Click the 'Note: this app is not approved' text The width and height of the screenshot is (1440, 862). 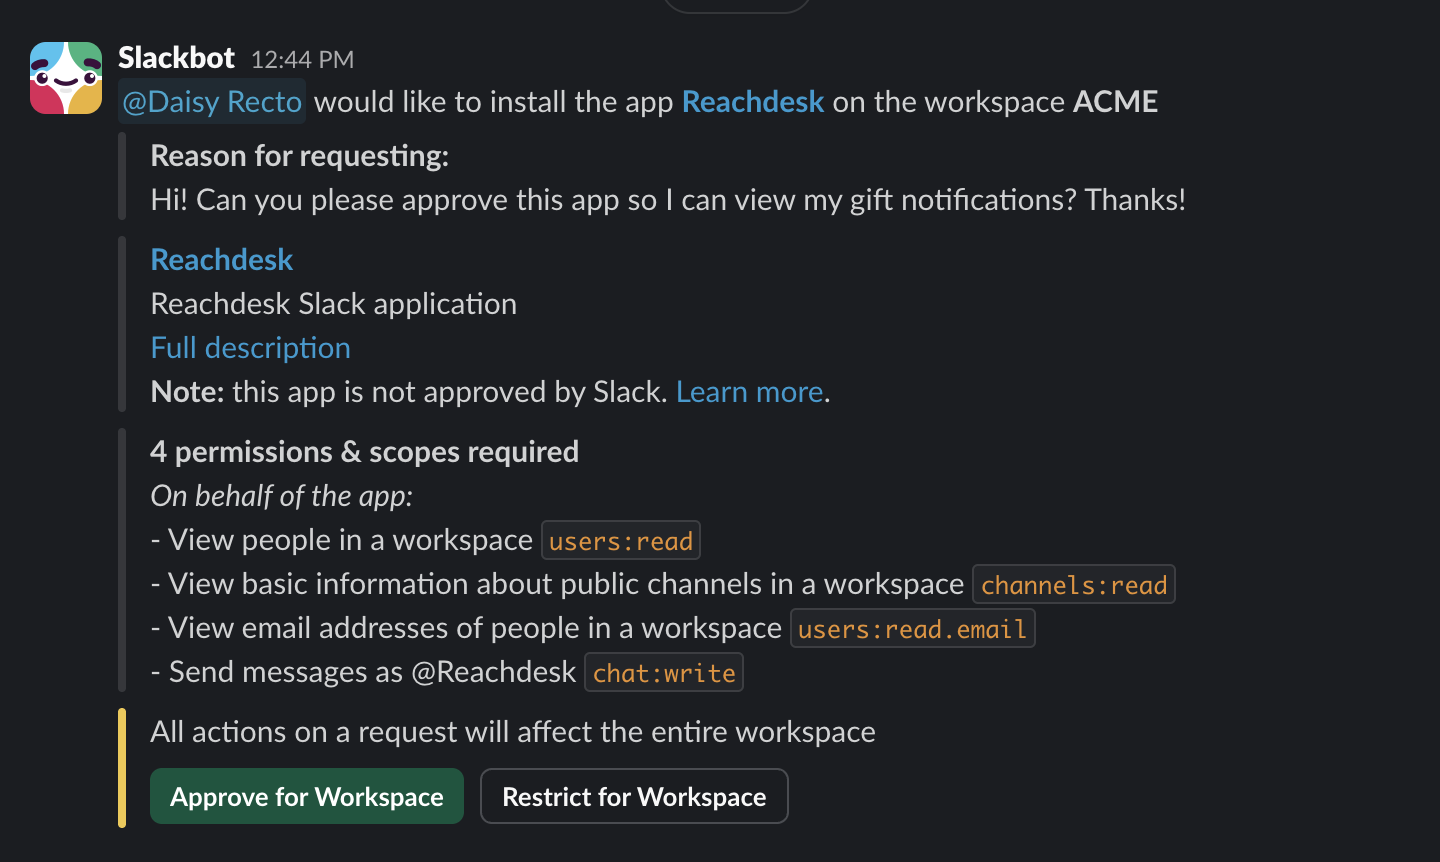pyautogui.click(x=409, y=392)
